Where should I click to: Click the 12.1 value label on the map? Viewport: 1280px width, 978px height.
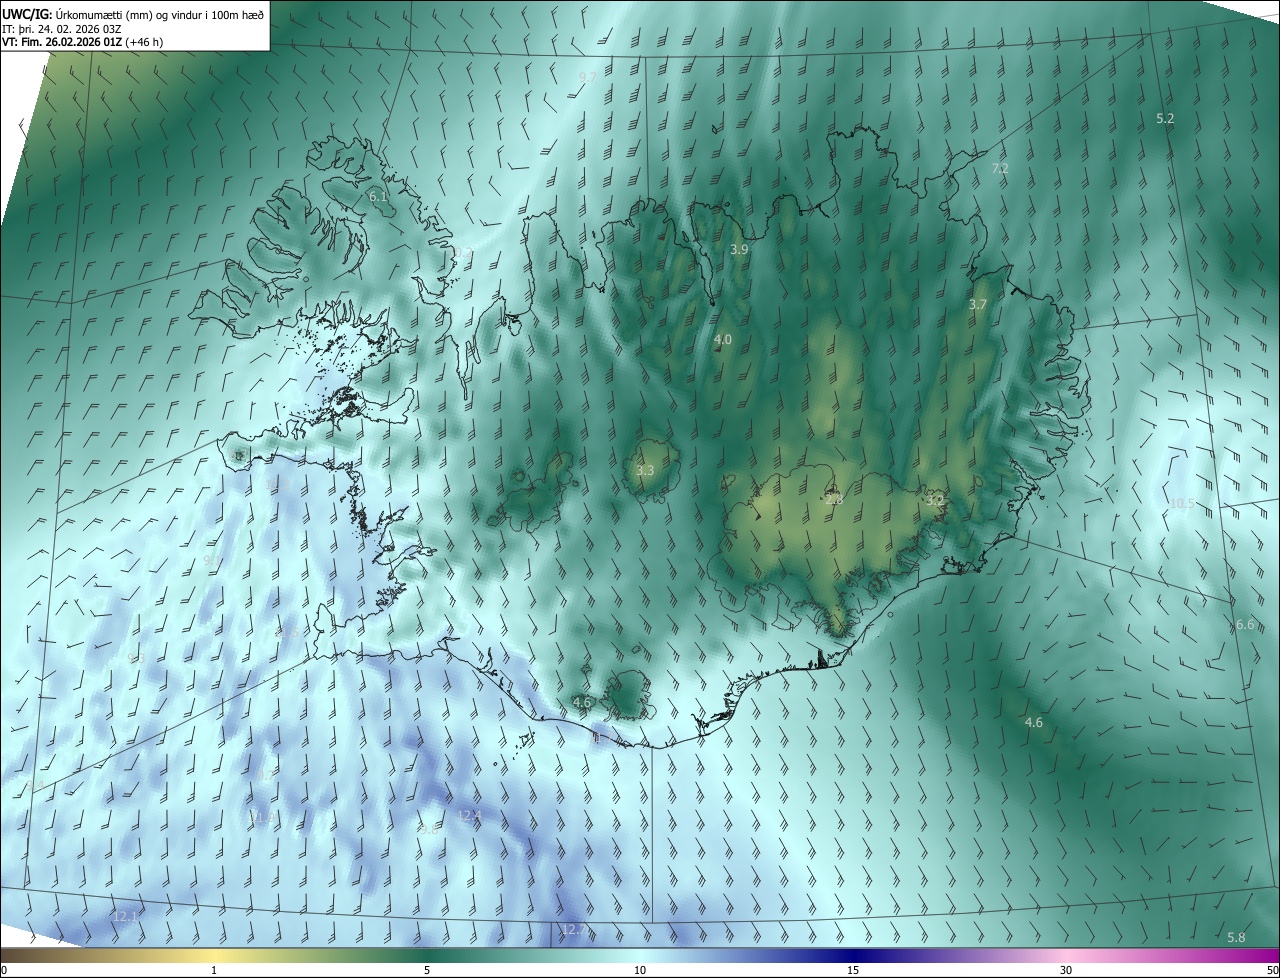[126, 916]
